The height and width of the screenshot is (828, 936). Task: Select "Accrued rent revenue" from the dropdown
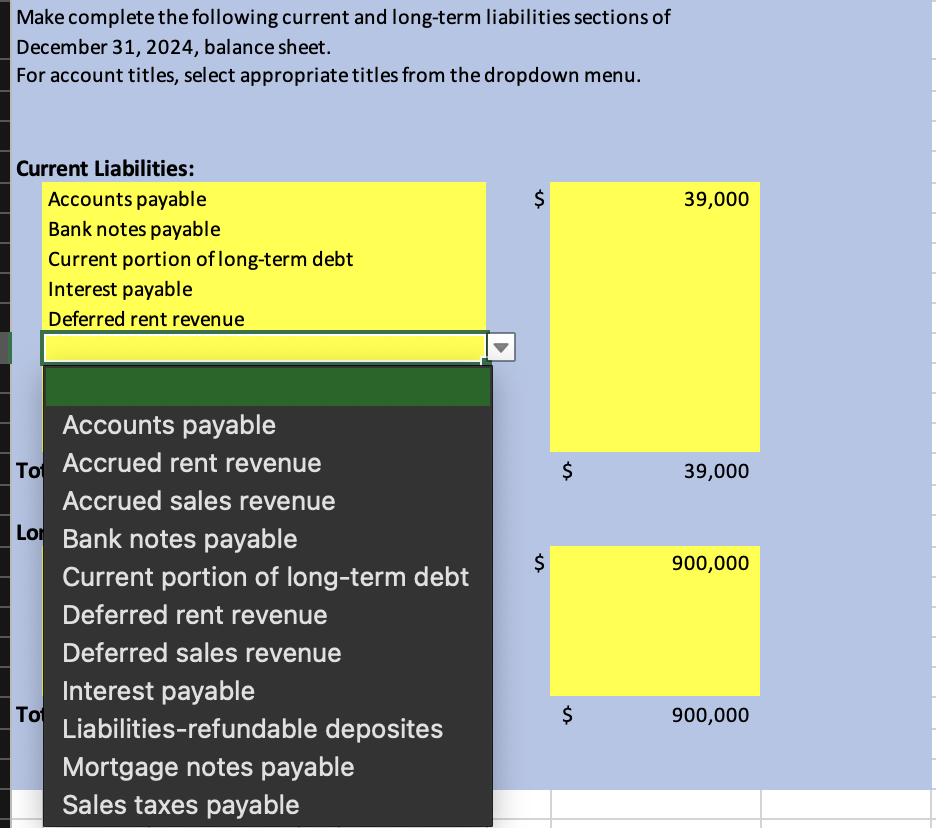191,462
